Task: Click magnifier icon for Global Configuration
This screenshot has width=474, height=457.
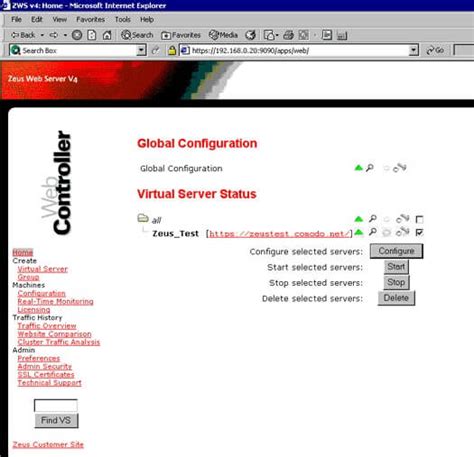Action: point(370,168)
